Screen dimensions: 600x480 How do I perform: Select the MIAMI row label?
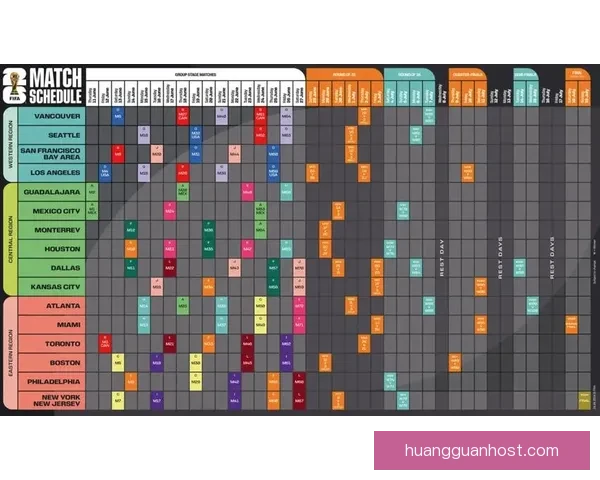pyautogui.click(x=52, y=325)
